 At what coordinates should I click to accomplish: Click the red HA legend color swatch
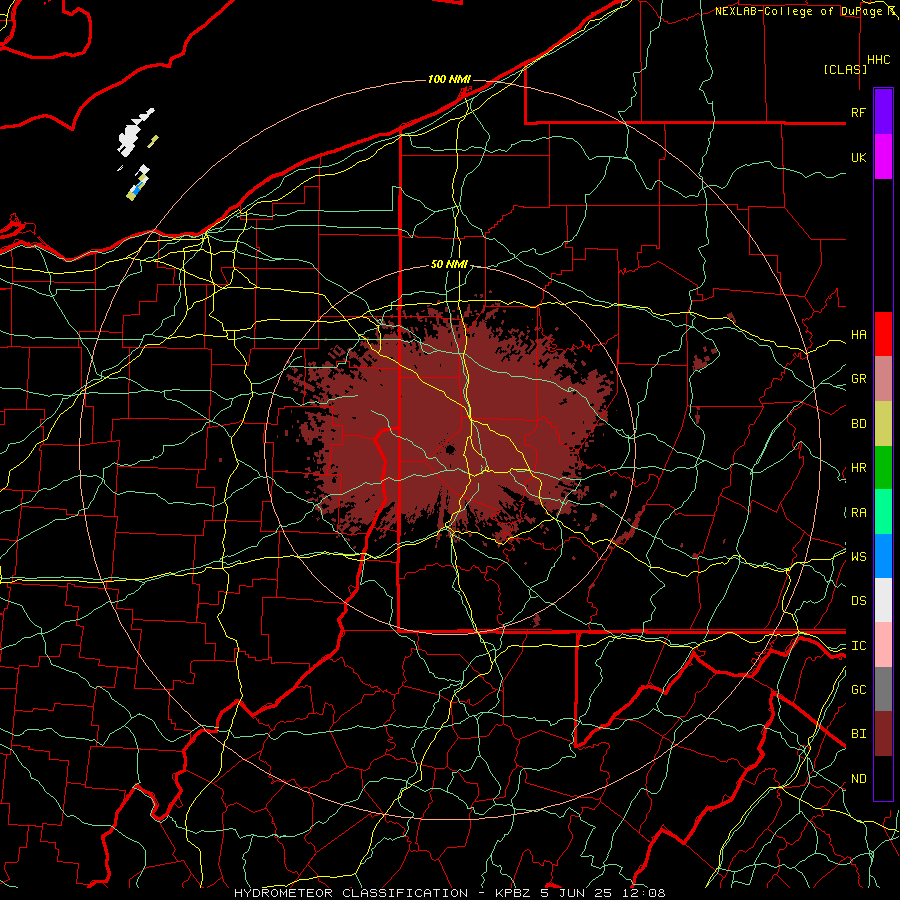[883, 334]
